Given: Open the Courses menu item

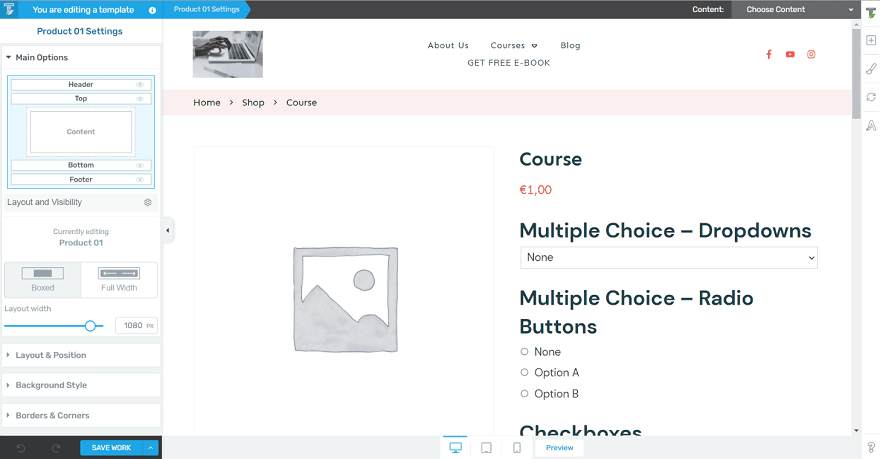Looking at the screenshot, I should click(x=513, y=45).
